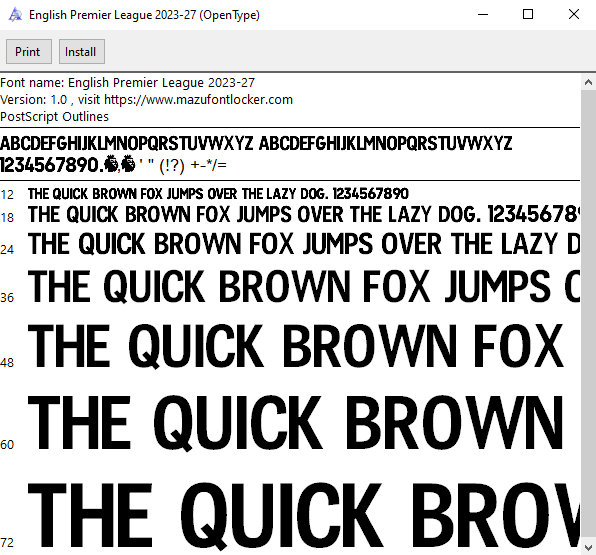
Task: Click the size 60 sample text
Action: [x=296, y=423]
